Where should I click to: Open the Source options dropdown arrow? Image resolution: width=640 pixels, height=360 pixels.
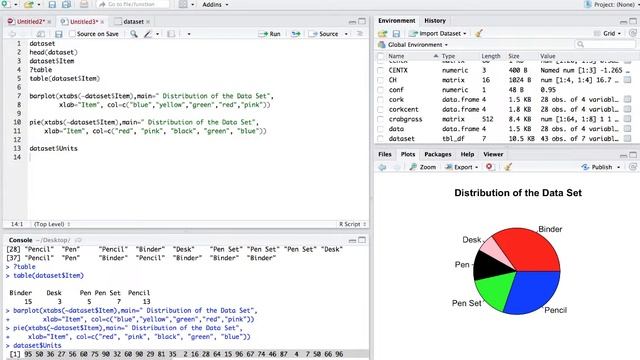click(x=346, y=34)
